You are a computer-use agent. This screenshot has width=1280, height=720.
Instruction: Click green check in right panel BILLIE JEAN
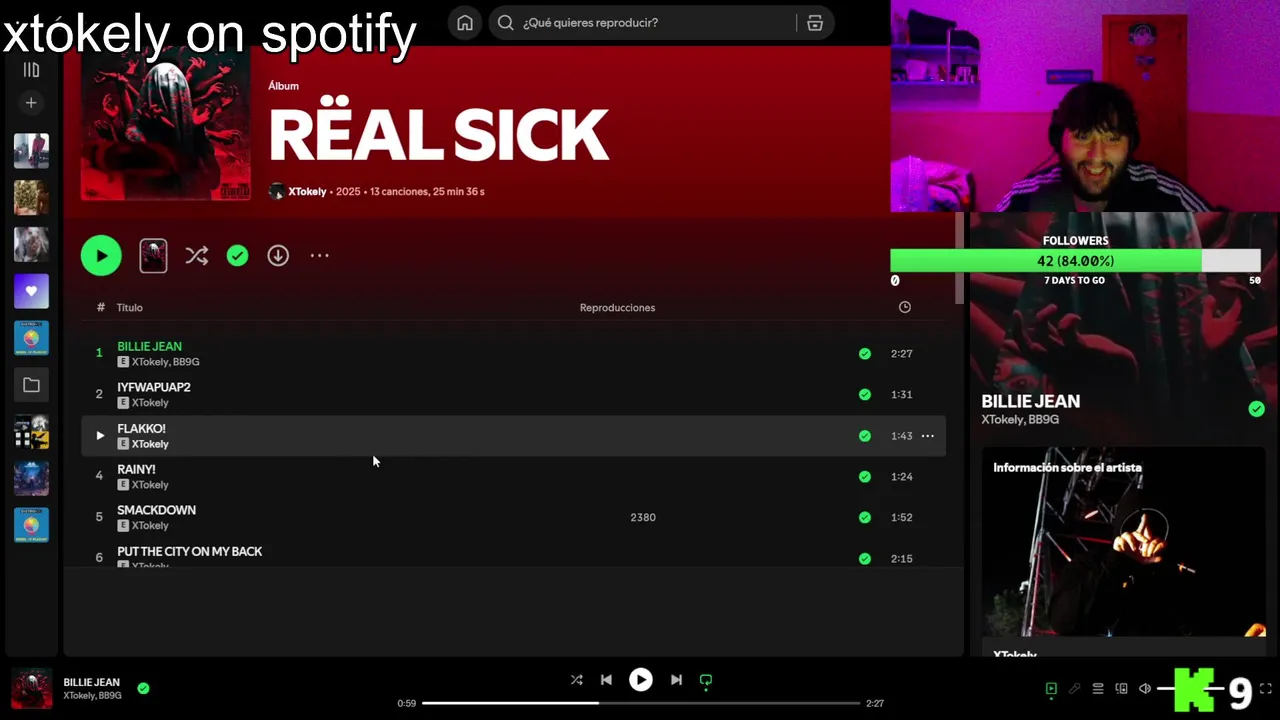click(1256, 409)
